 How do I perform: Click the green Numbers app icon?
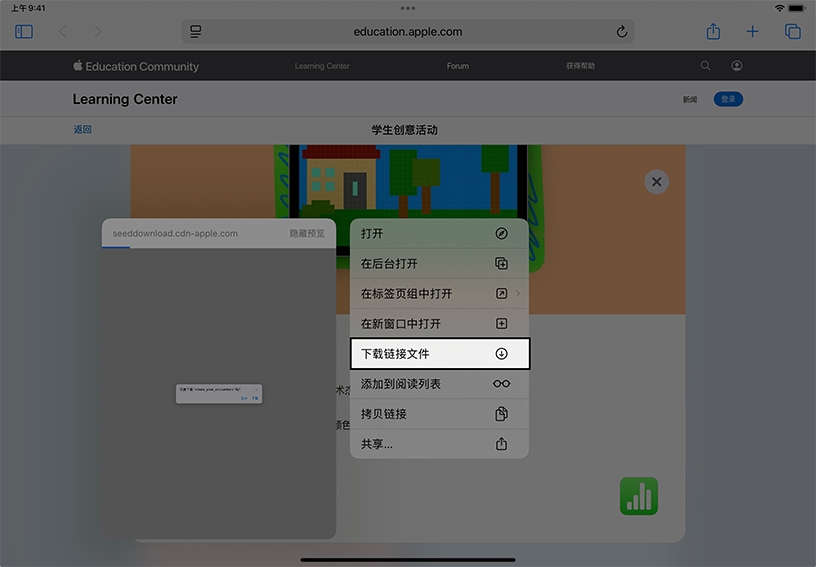click(x=639, y=496)
